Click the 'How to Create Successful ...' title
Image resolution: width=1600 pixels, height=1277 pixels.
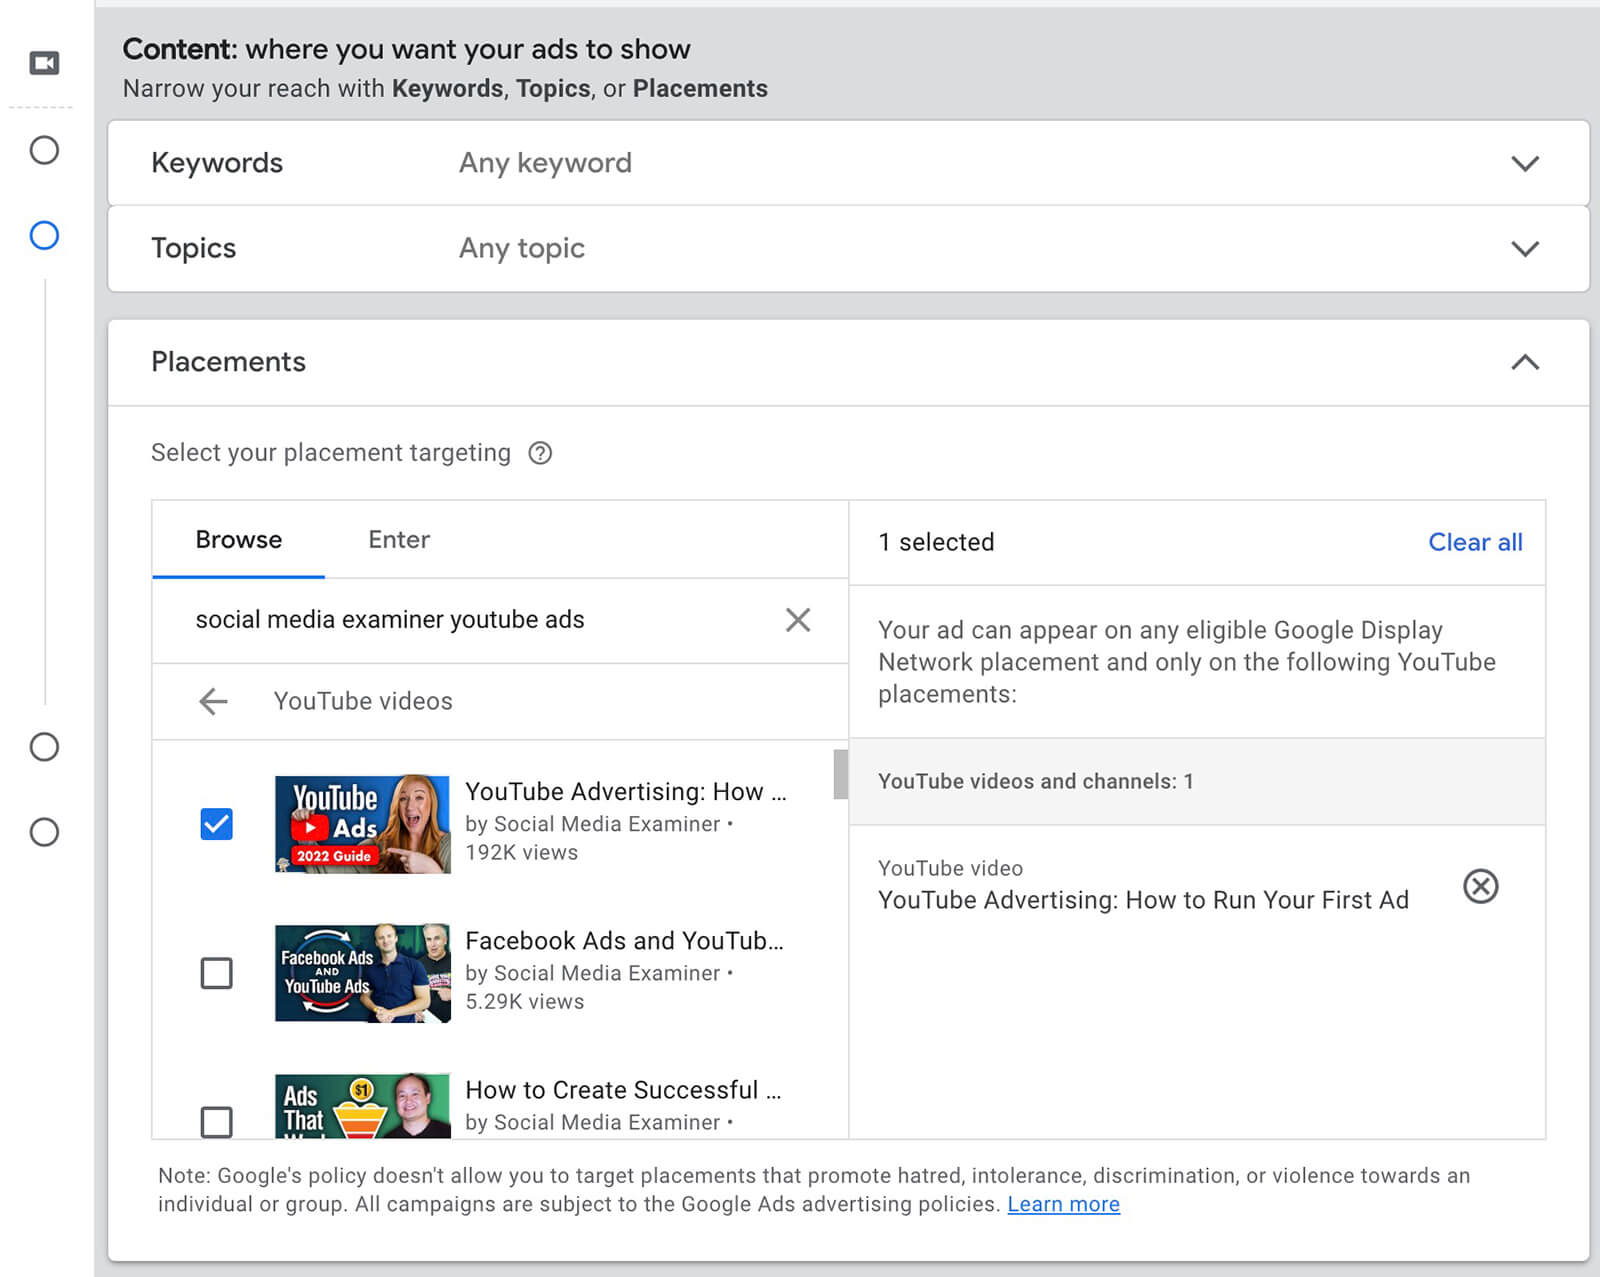click(x=623, y=1090)
